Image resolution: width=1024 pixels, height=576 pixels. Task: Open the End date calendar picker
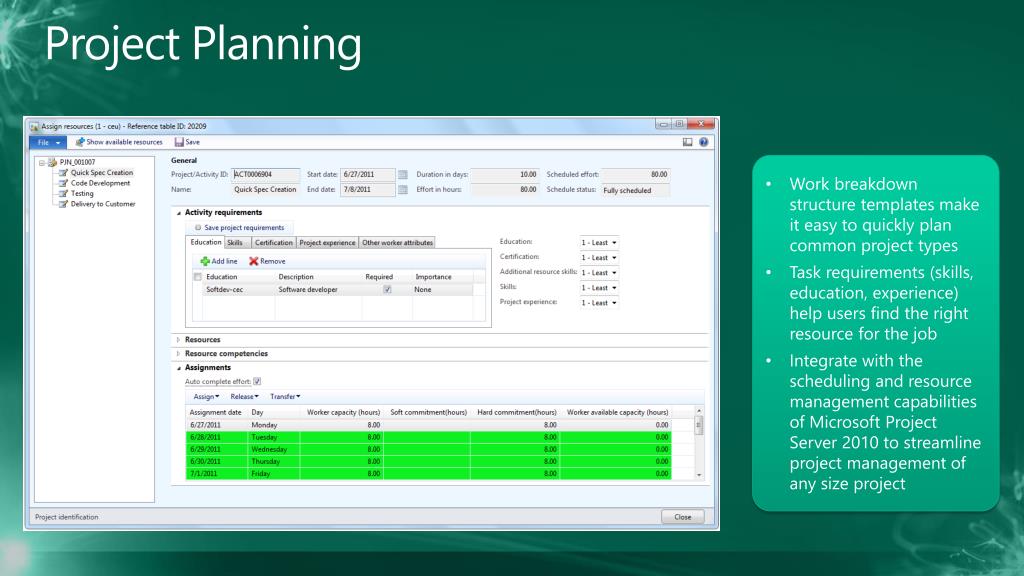click(x=403, y=190)
